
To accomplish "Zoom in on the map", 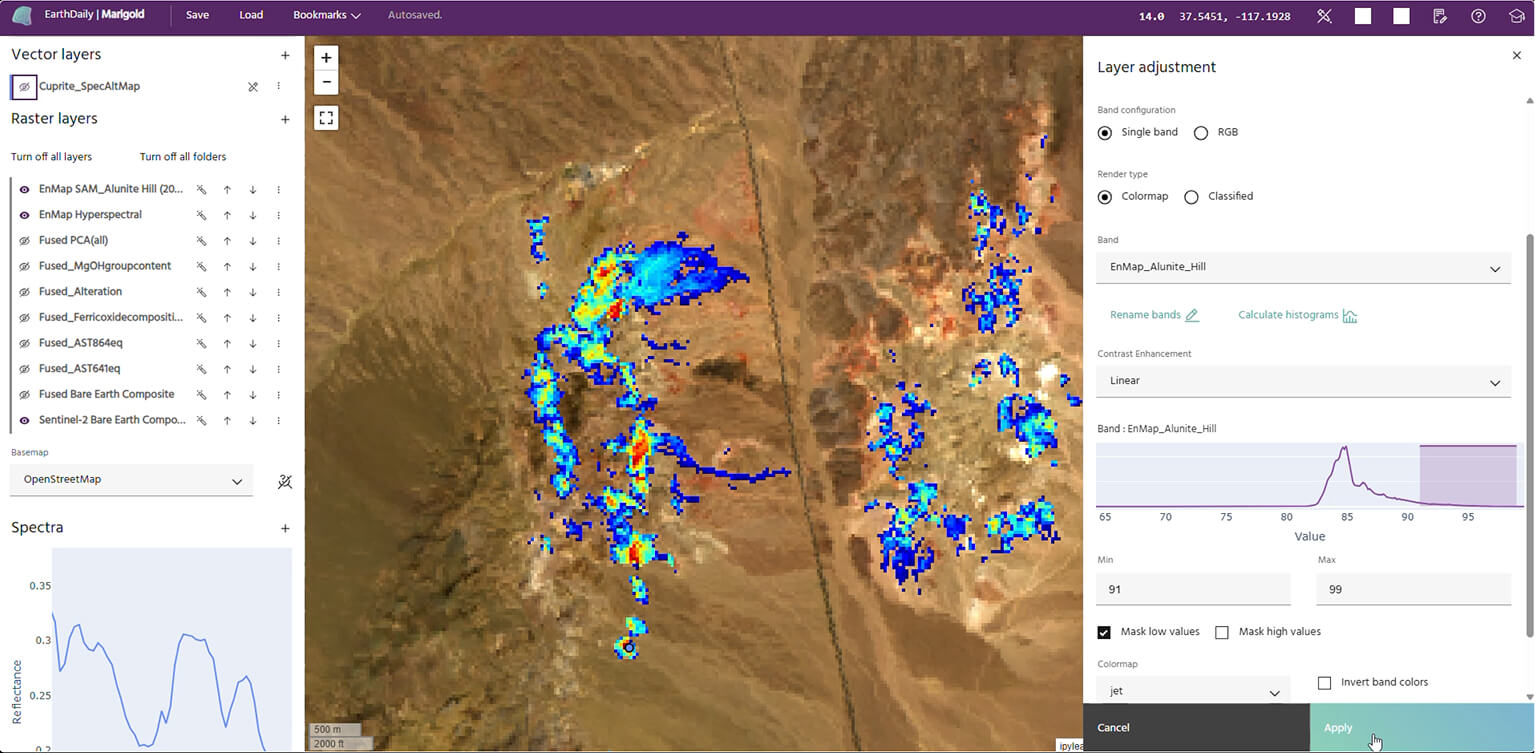I will pyautogui.click(x=326, y=58).
